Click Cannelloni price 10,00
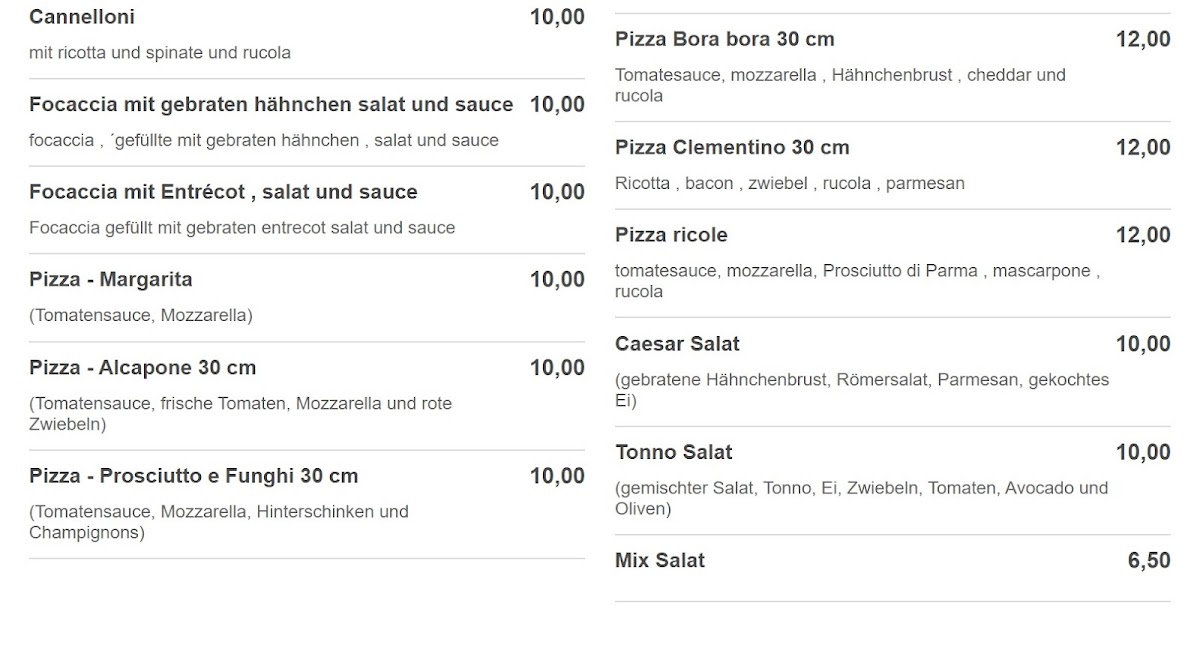This screenshot has width=1200, height=660. click(x=557, y=18)
